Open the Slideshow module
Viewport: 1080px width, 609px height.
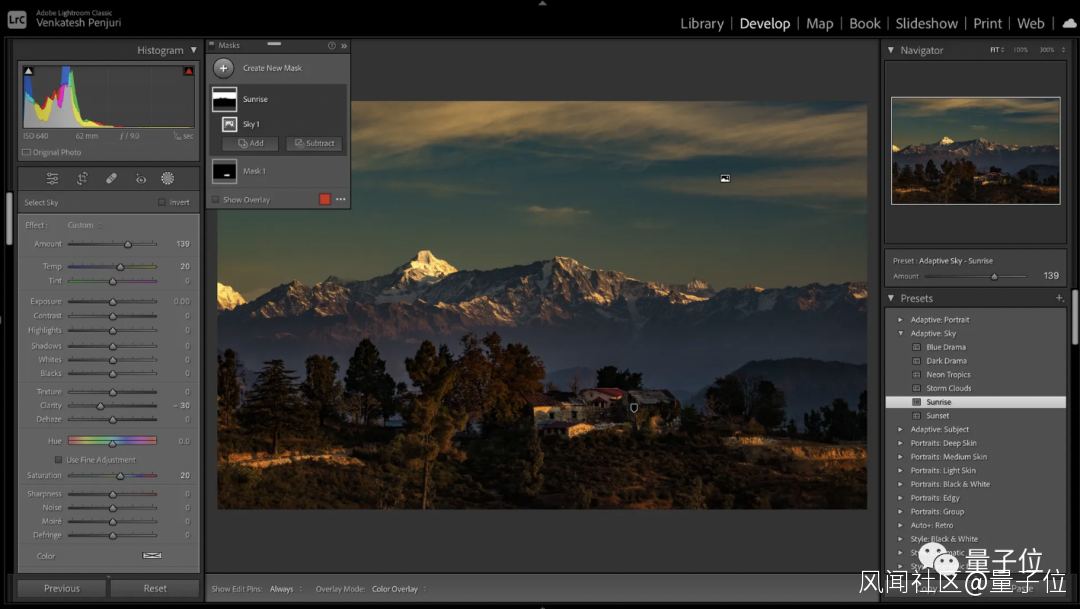[926, 23]
